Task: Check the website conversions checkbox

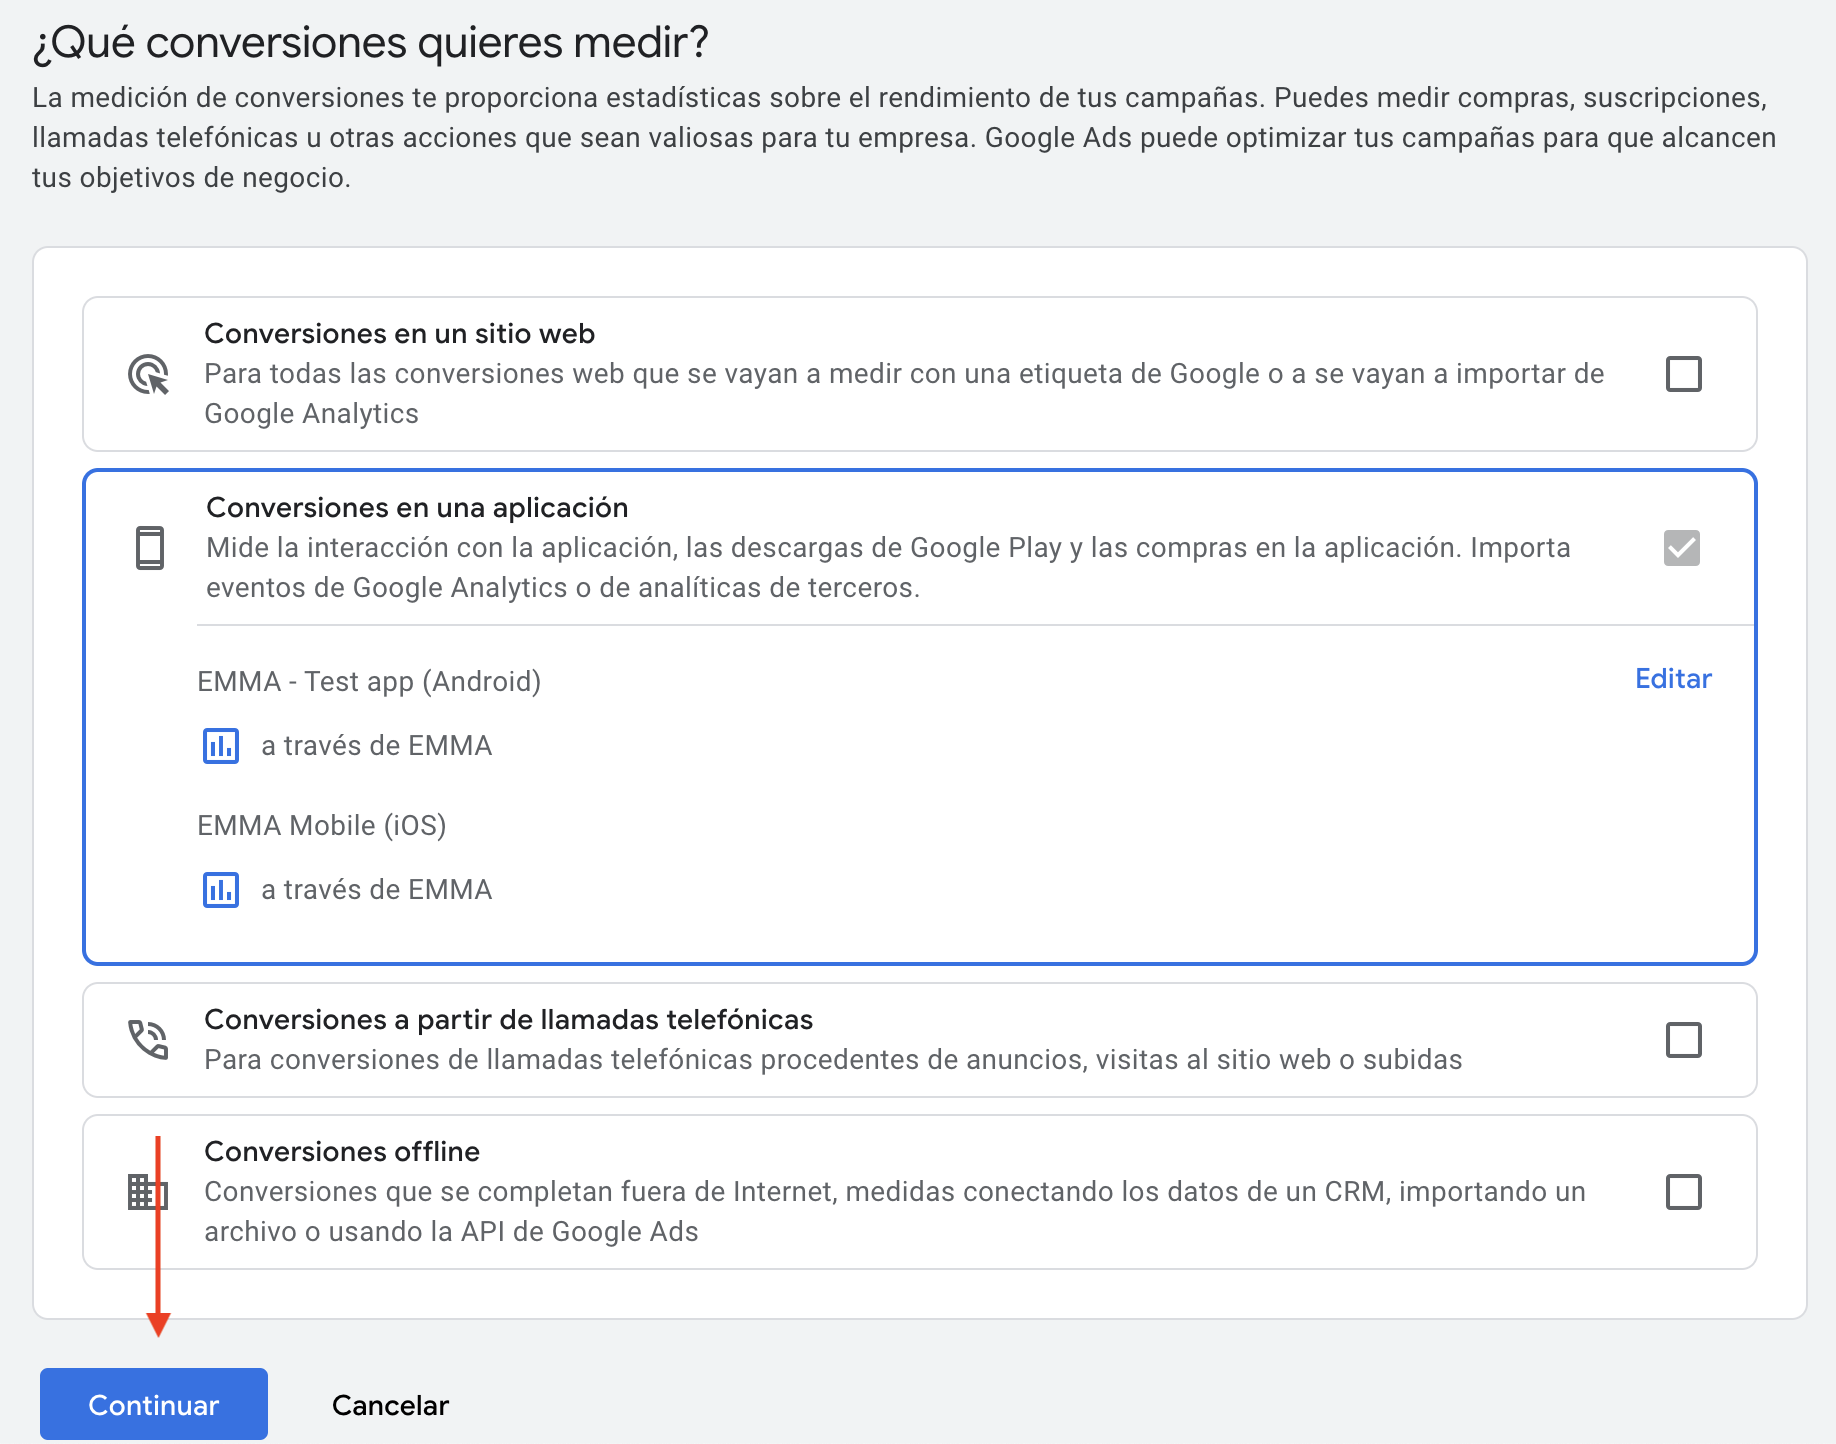Action: (x=1683, y=374)
